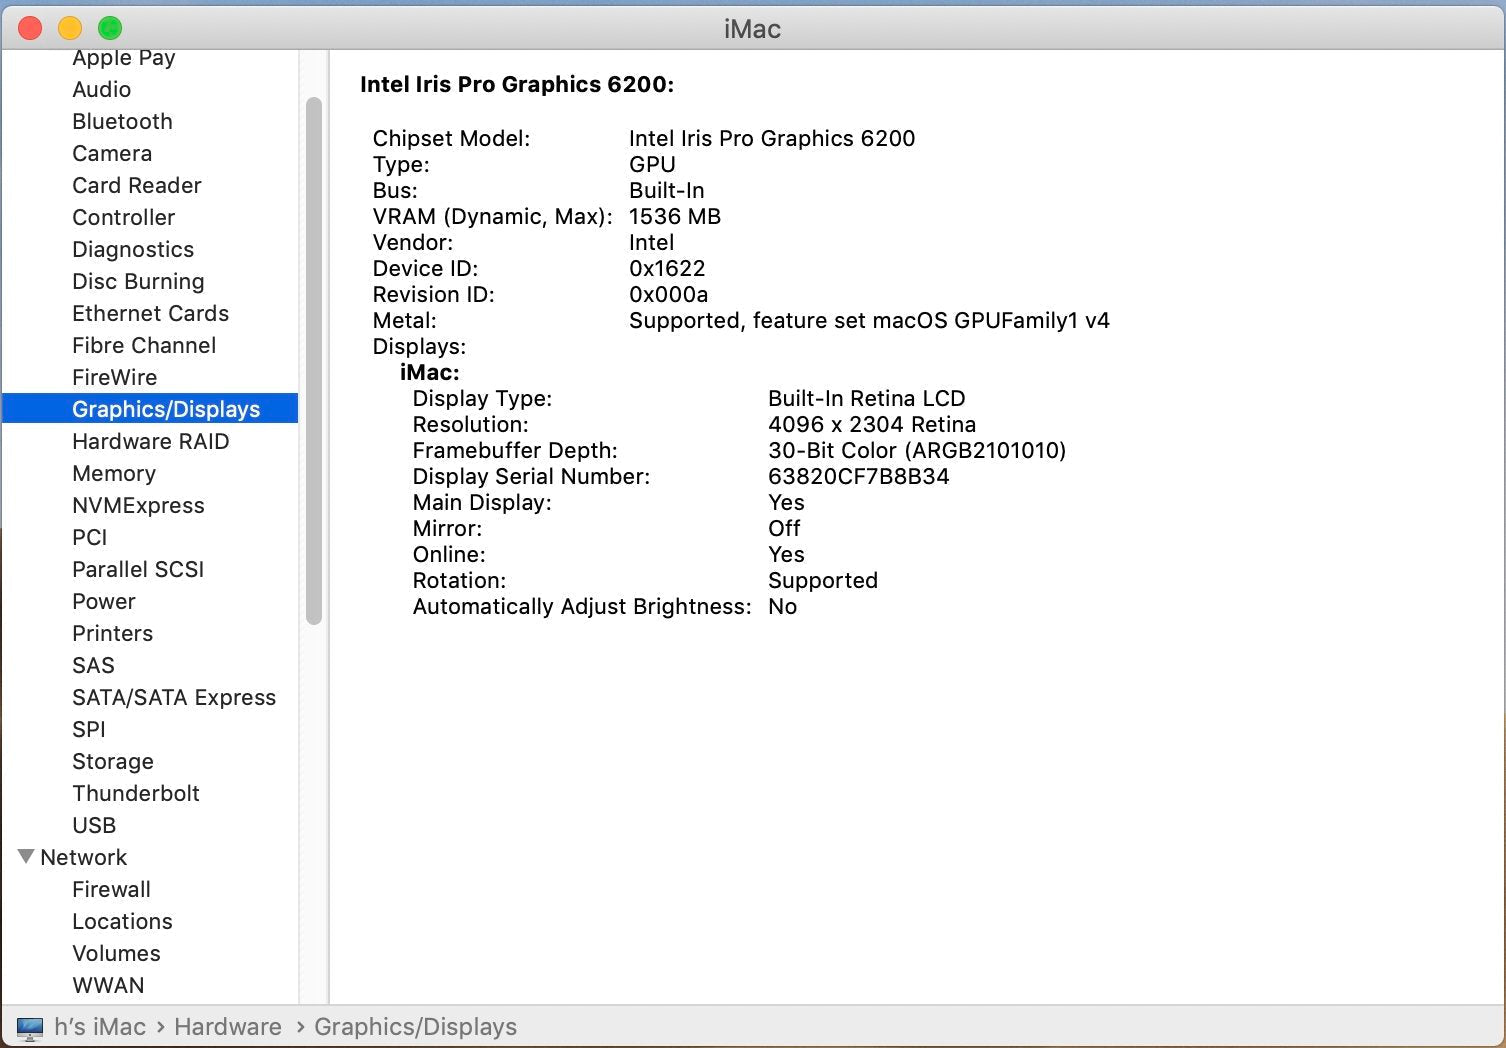Click the Revision ID value 0x000a

tap(668, 294)
